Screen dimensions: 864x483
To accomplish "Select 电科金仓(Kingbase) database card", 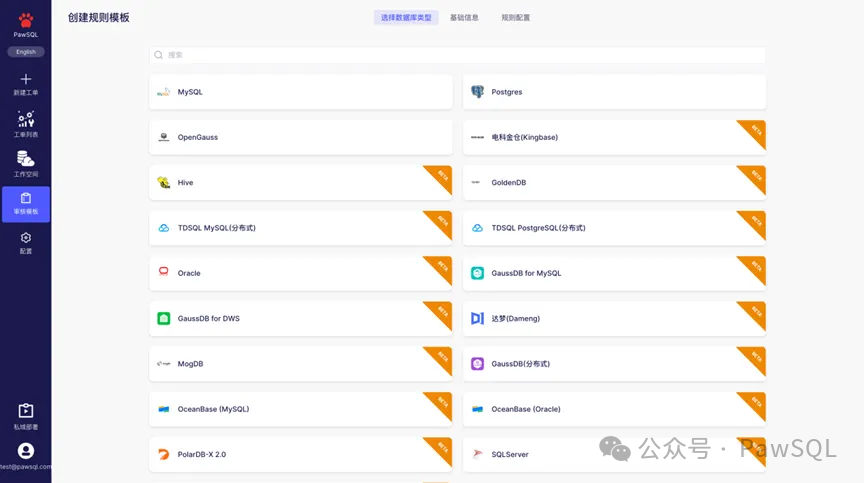I will tap(614, 137).
